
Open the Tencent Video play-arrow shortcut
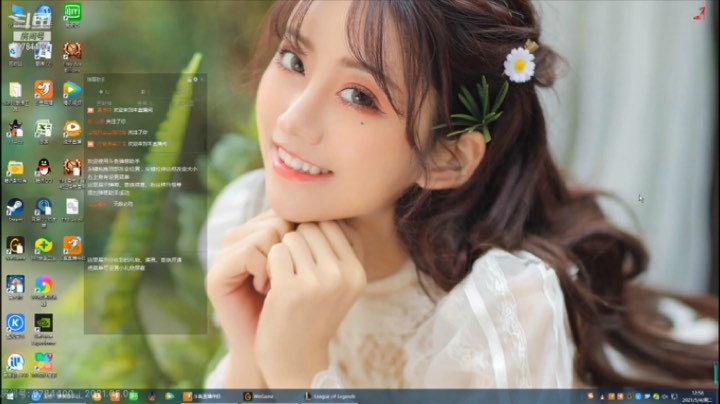(x=72, y=93)
